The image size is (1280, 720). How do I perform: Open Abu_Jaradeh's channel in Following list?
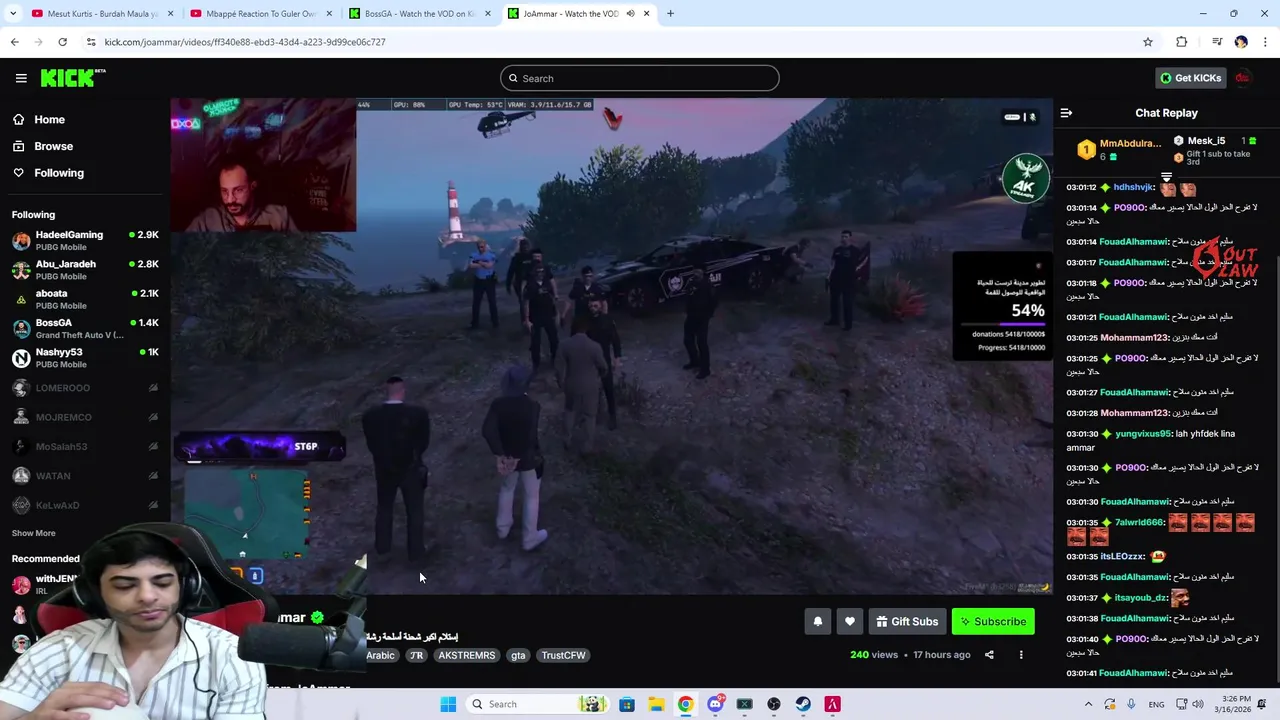85,269
